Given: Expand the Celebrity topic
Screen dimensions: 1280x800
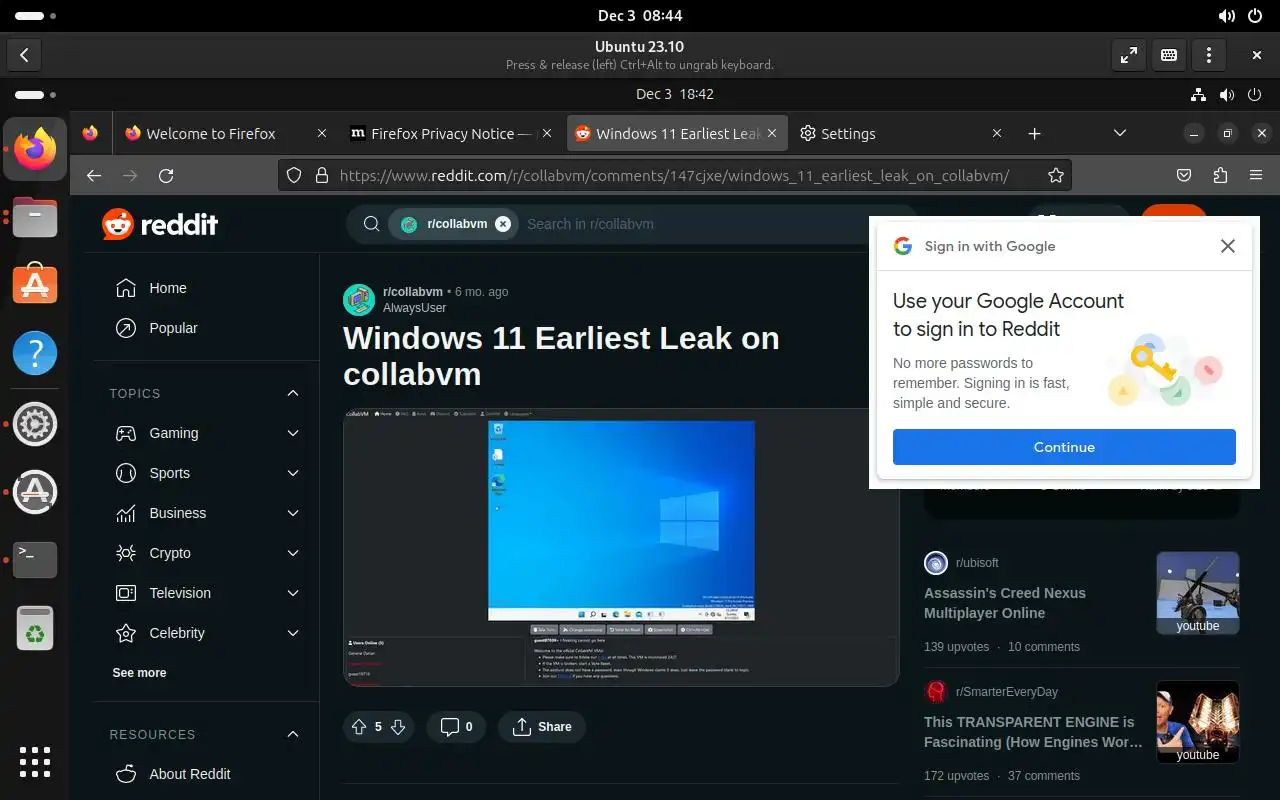Looking at the screenshot, I should pyautogui.click(x=293, y=633).
